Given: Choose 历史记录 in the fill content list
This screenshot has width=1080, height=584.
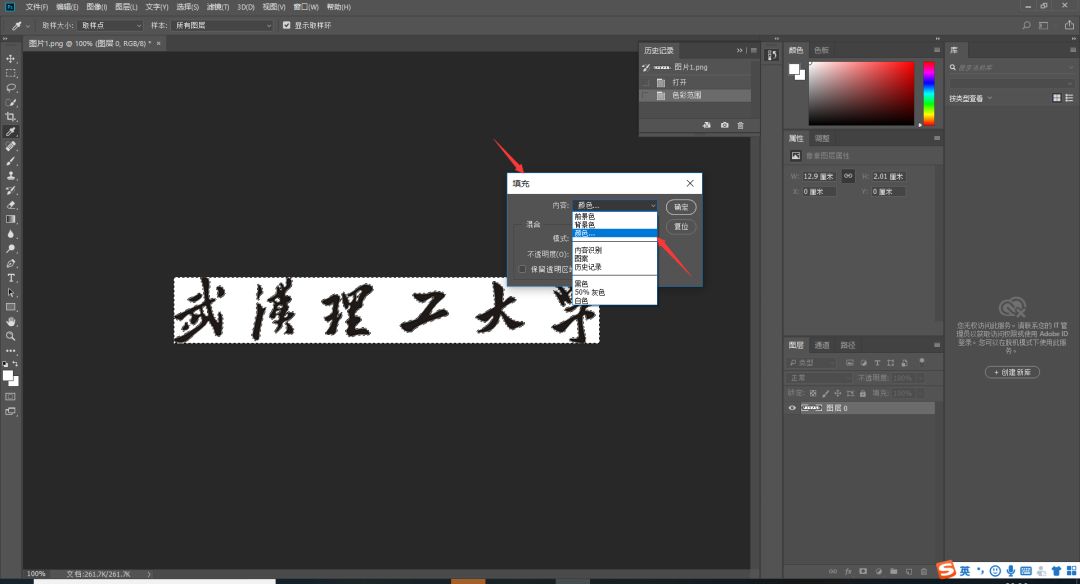Looking at the screenshot, I should pyautogui.click(x=588, y=267).
